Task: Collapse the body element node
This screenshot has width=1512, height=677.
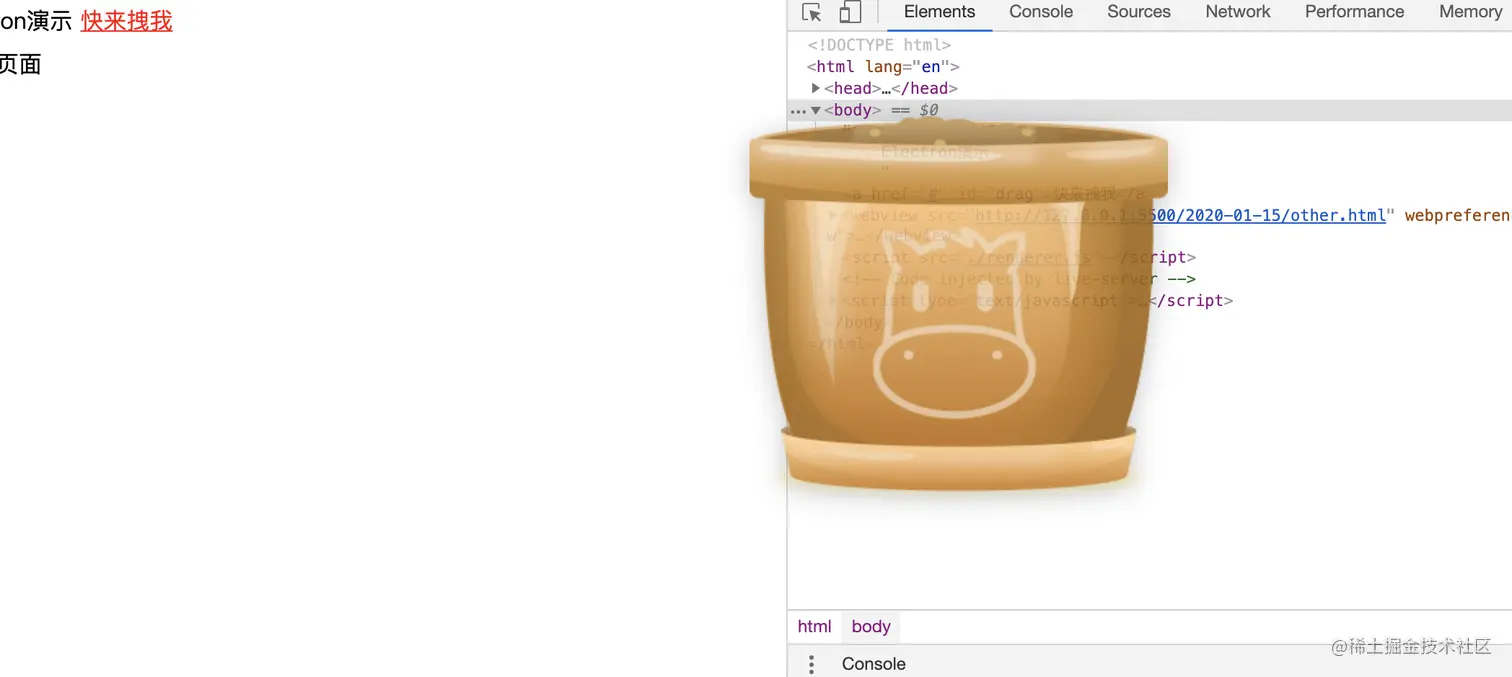Action: coord(816,110)
